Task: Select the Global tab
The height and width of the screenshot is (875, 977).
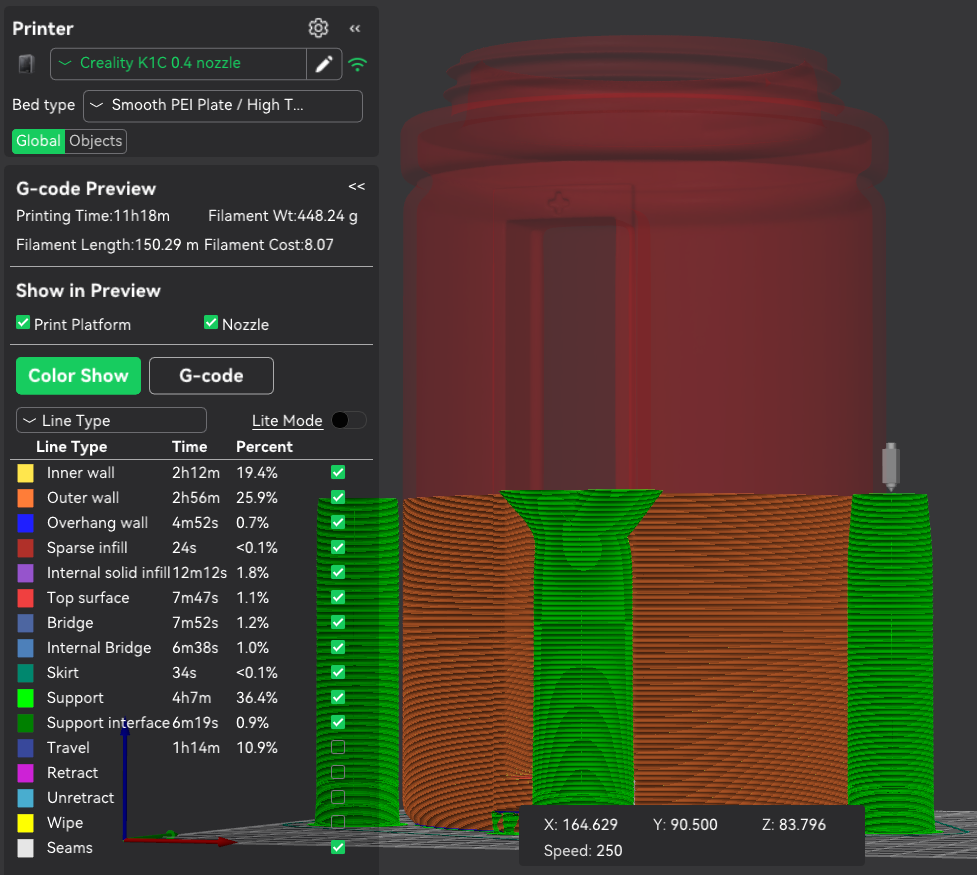Action: point(38,141)
